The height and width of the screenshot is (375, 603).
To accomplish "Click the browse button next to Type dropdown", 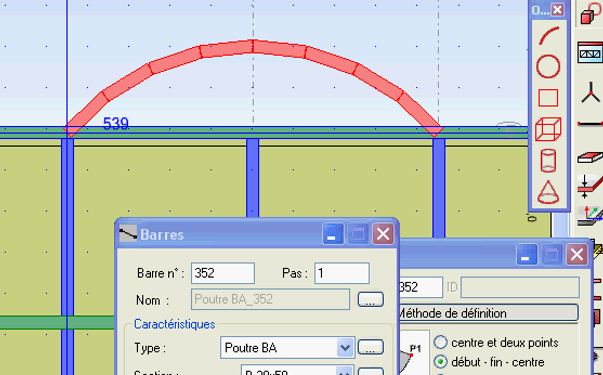I will pos(370,347).
